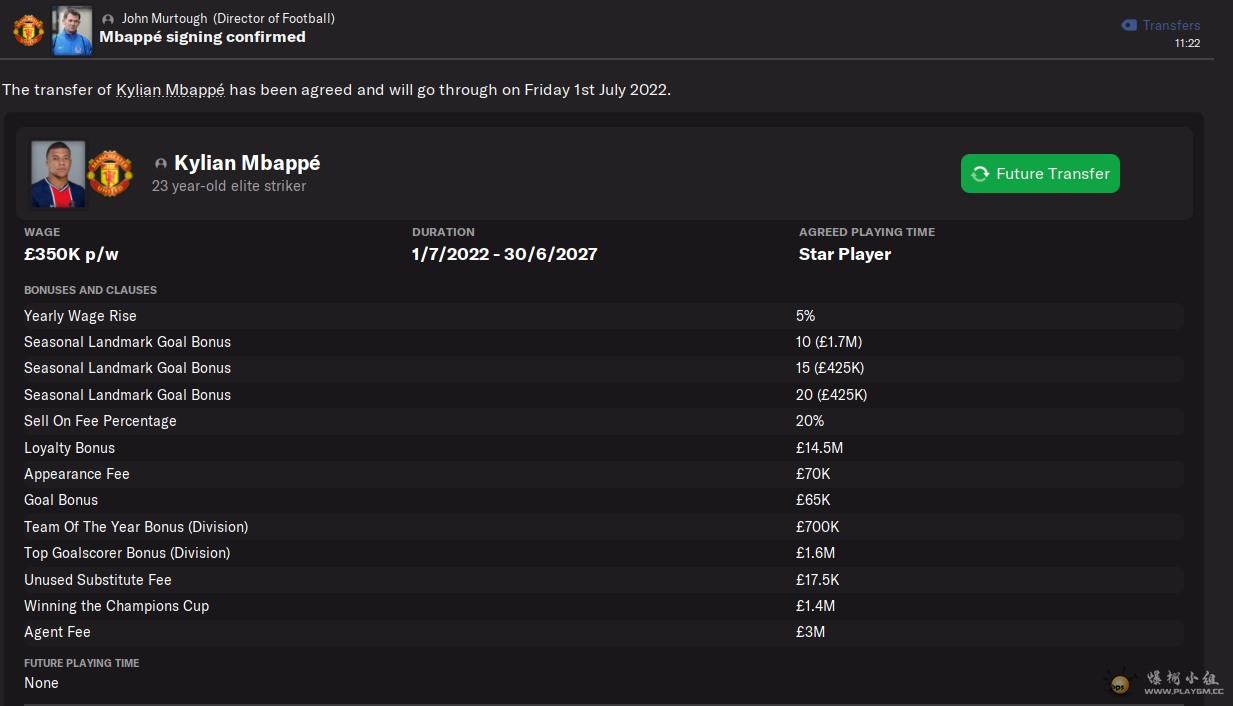
Task: Click the circular arrows icon in Future Transfer
Action: tap(980, 173)
